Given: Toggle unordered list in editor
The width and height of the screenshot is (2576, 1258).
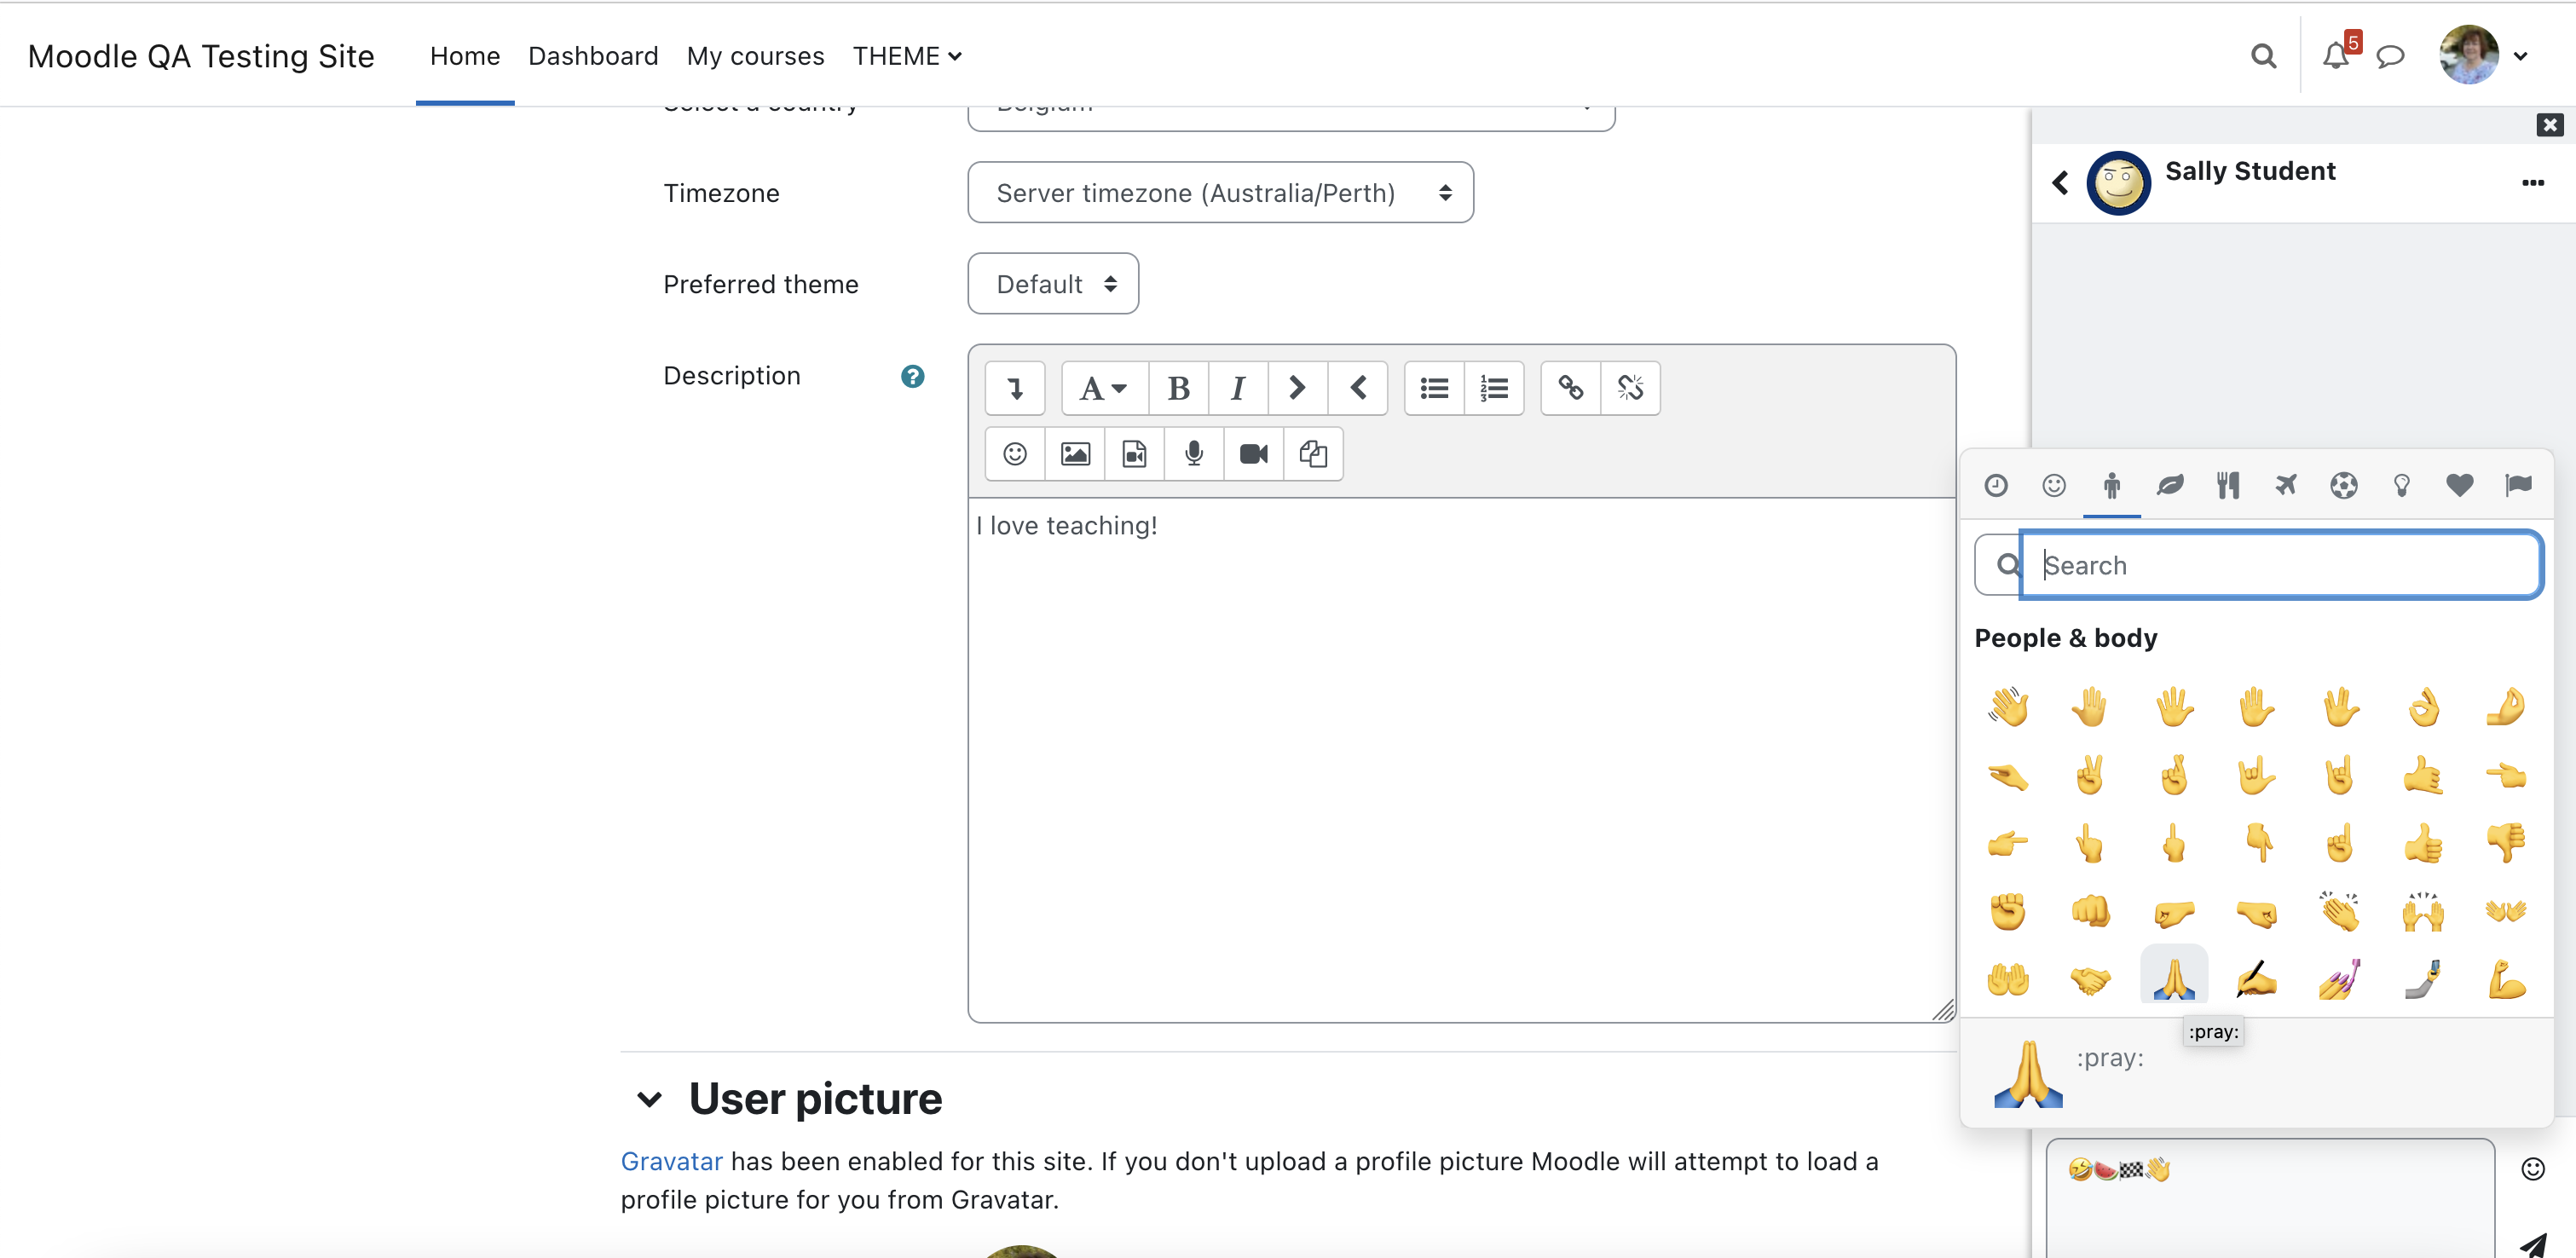Looking at the screenshot, I should tap(1434, 388).
